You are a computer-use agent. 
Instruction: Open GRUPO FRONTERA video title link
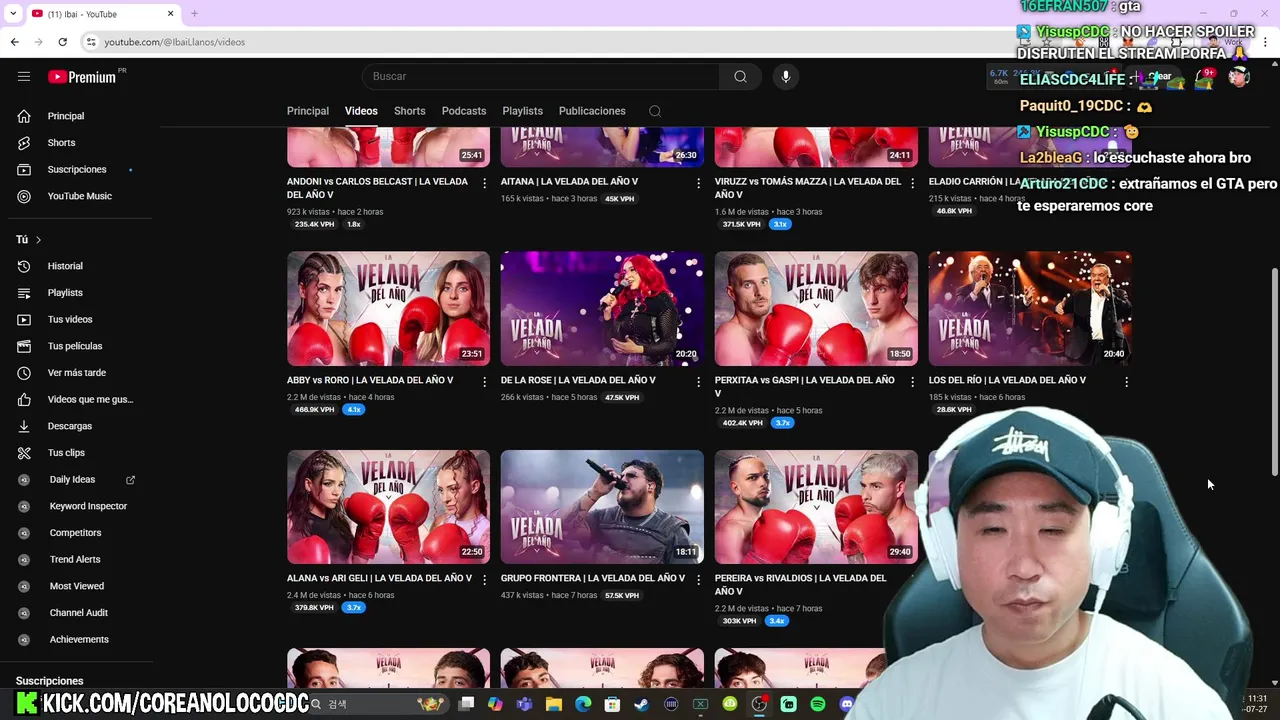click(593, 578)
